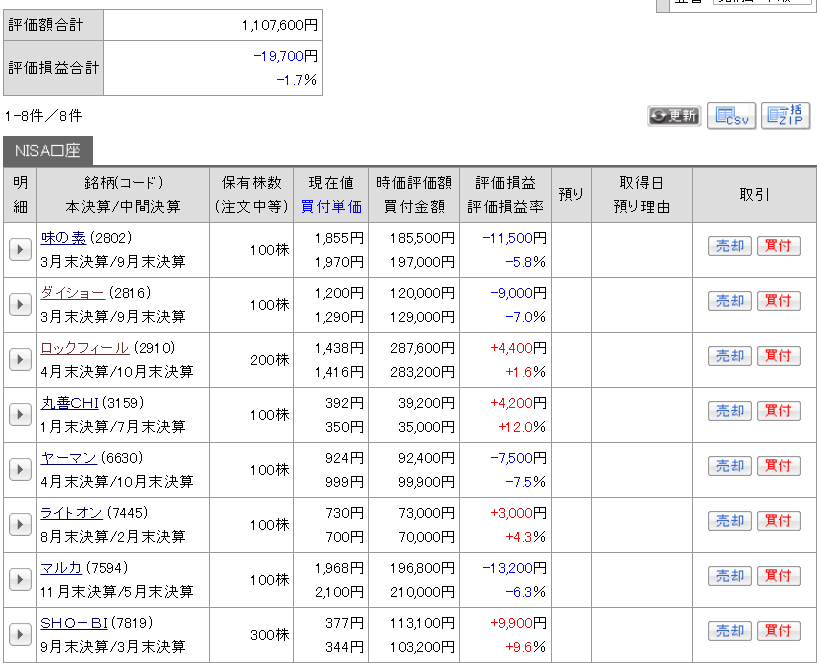Buy more SHO-BI with 買付 button
This screenshot has height=663, width=820.
click(779, 631)
